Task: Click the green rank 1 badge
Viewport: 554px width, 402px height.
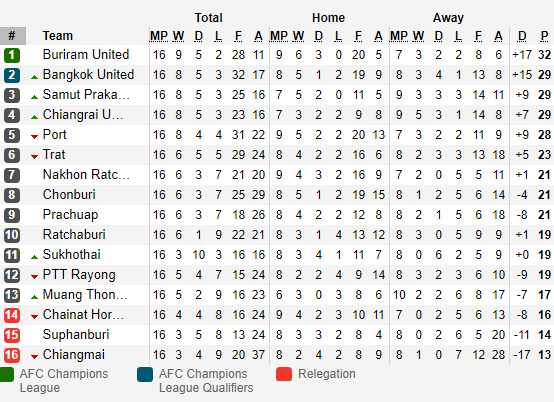Action: tap(12, 55)
